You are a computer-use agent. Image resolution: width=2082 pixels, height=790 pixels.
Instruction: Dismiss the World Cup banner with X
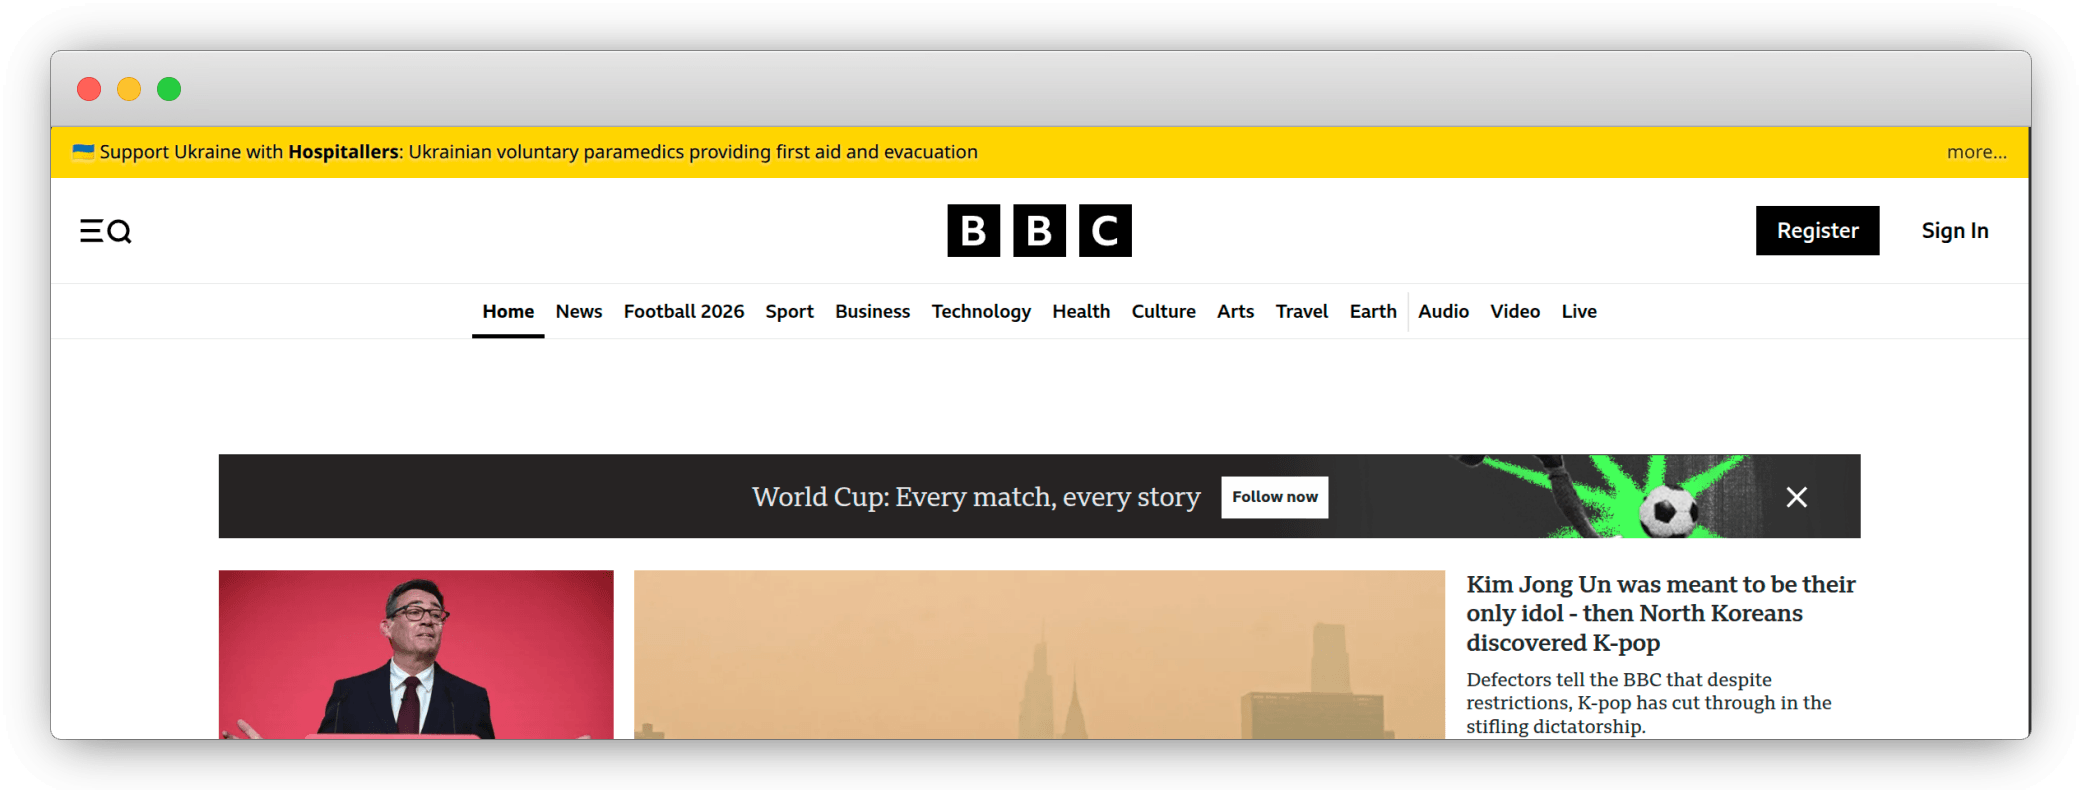1796,497
